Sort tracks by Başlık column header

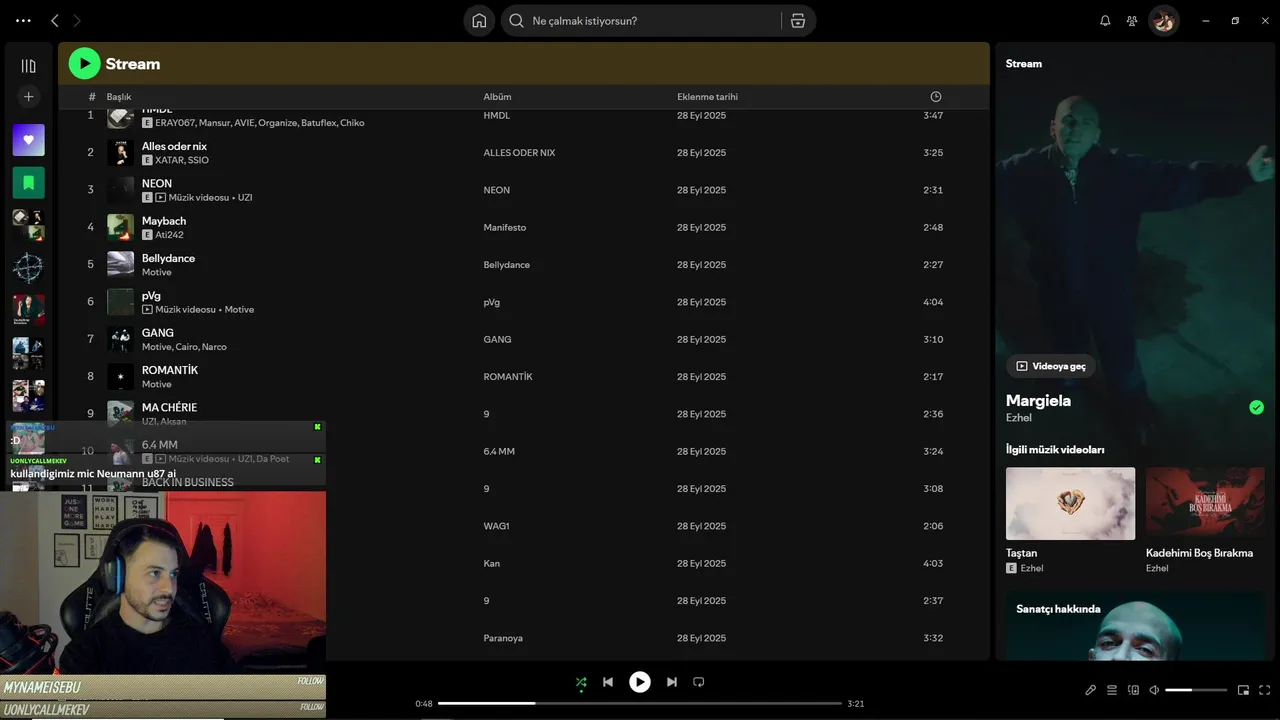click(119, 97)
